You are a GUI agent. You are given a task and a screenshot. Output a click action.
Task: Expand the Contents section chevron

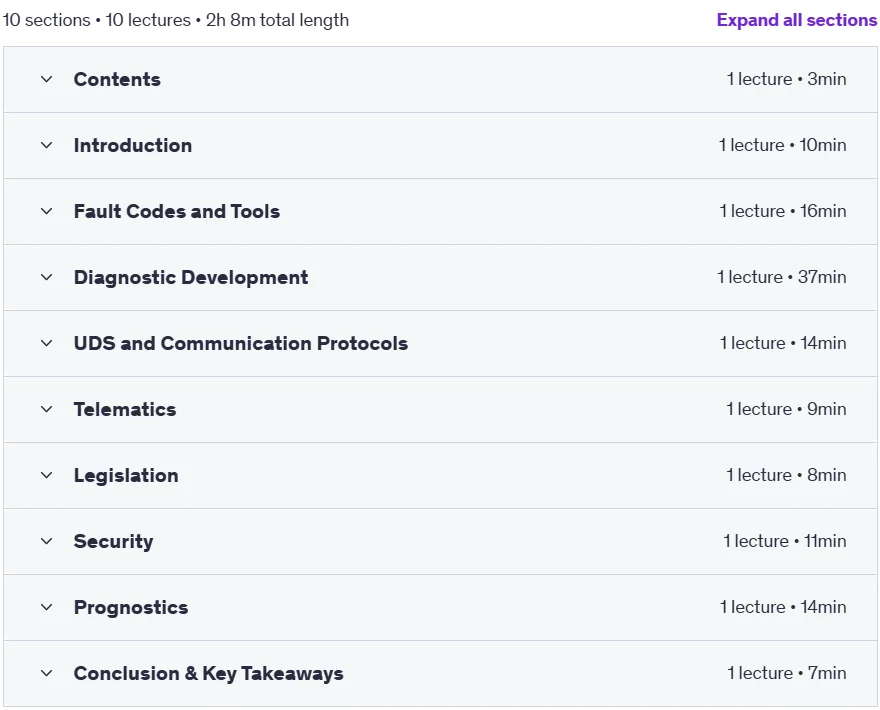[x=47, y=79]
